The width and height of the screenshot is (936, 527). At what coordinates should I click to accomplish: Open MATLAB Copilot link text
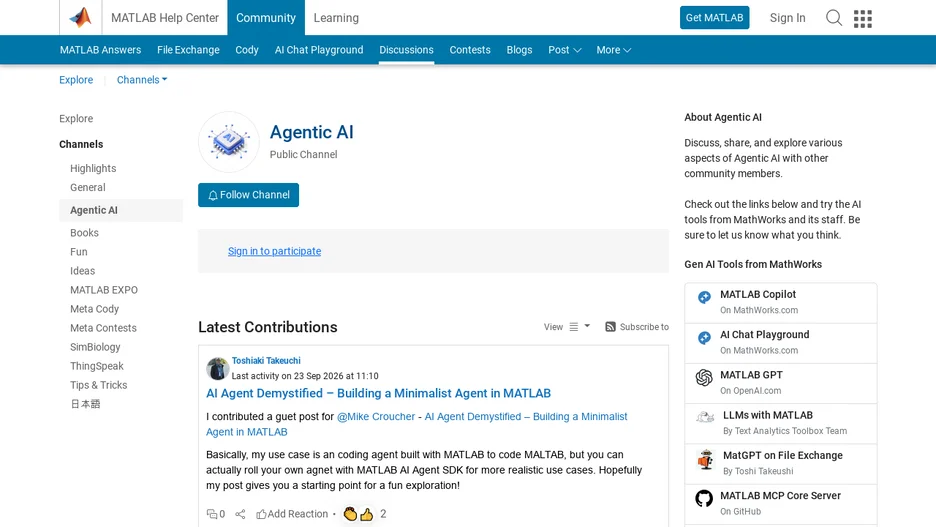click(x=758, y=294)
